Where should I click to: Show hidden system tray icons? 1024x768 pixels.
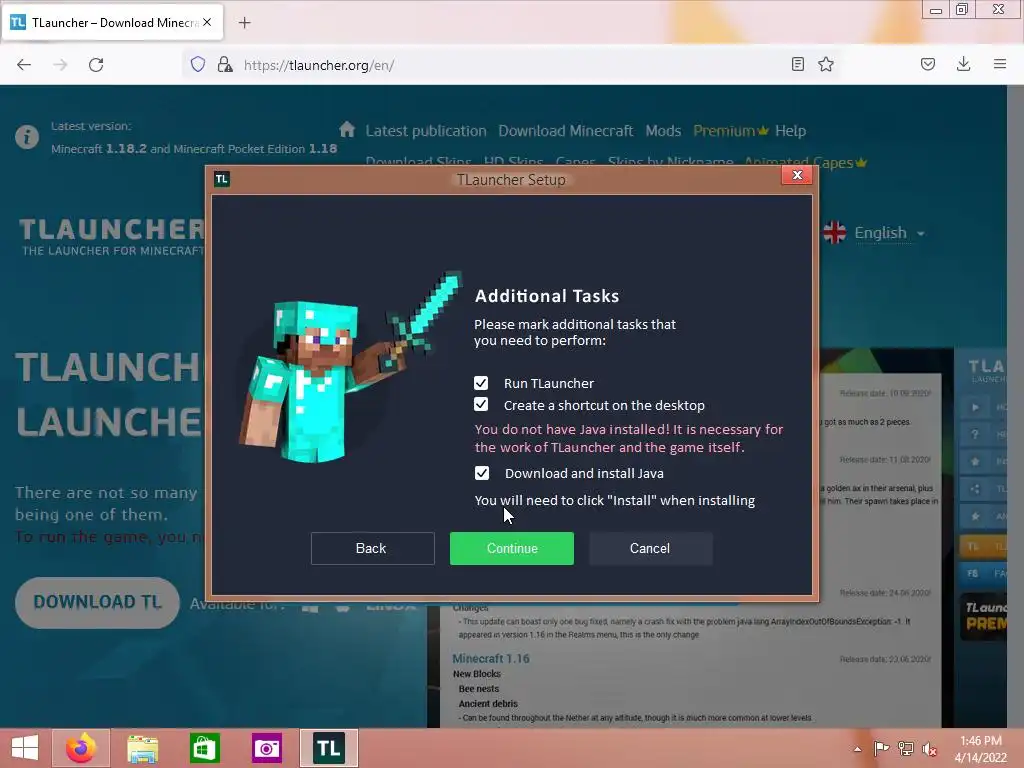(x=857, y=749)
